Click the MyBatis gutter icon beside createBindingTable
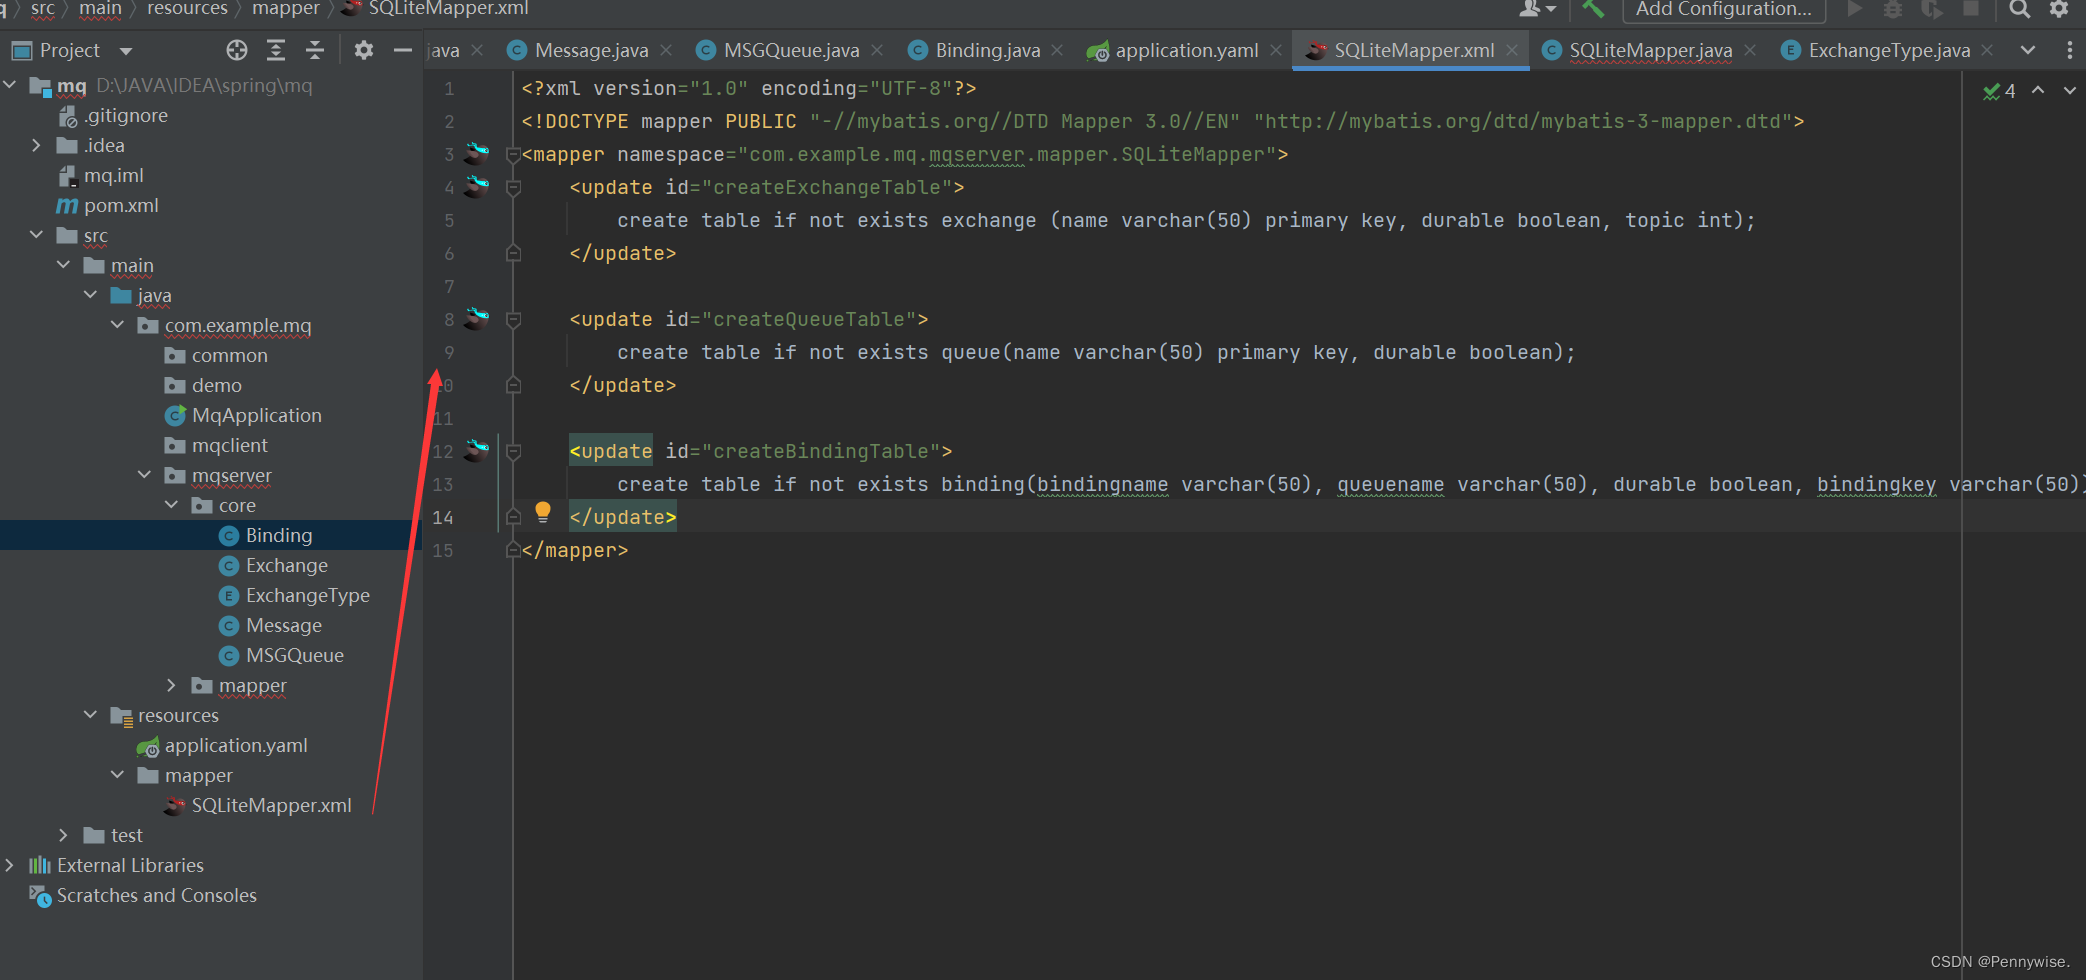Image resolution: width=2086 pixels, height=980 pixels. click(477, 451)
